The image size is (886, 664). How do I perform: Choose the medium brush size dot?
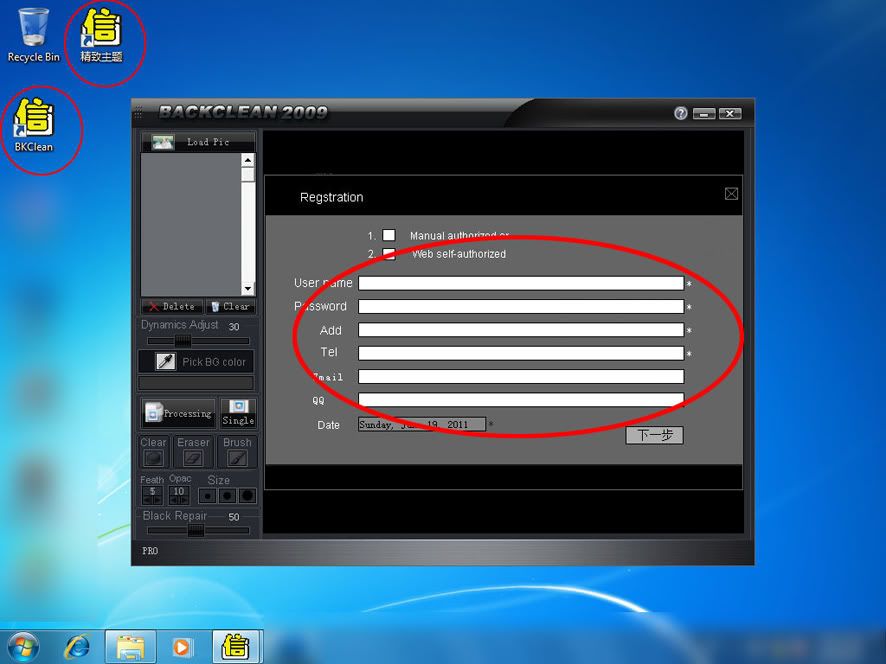point(227,496)
